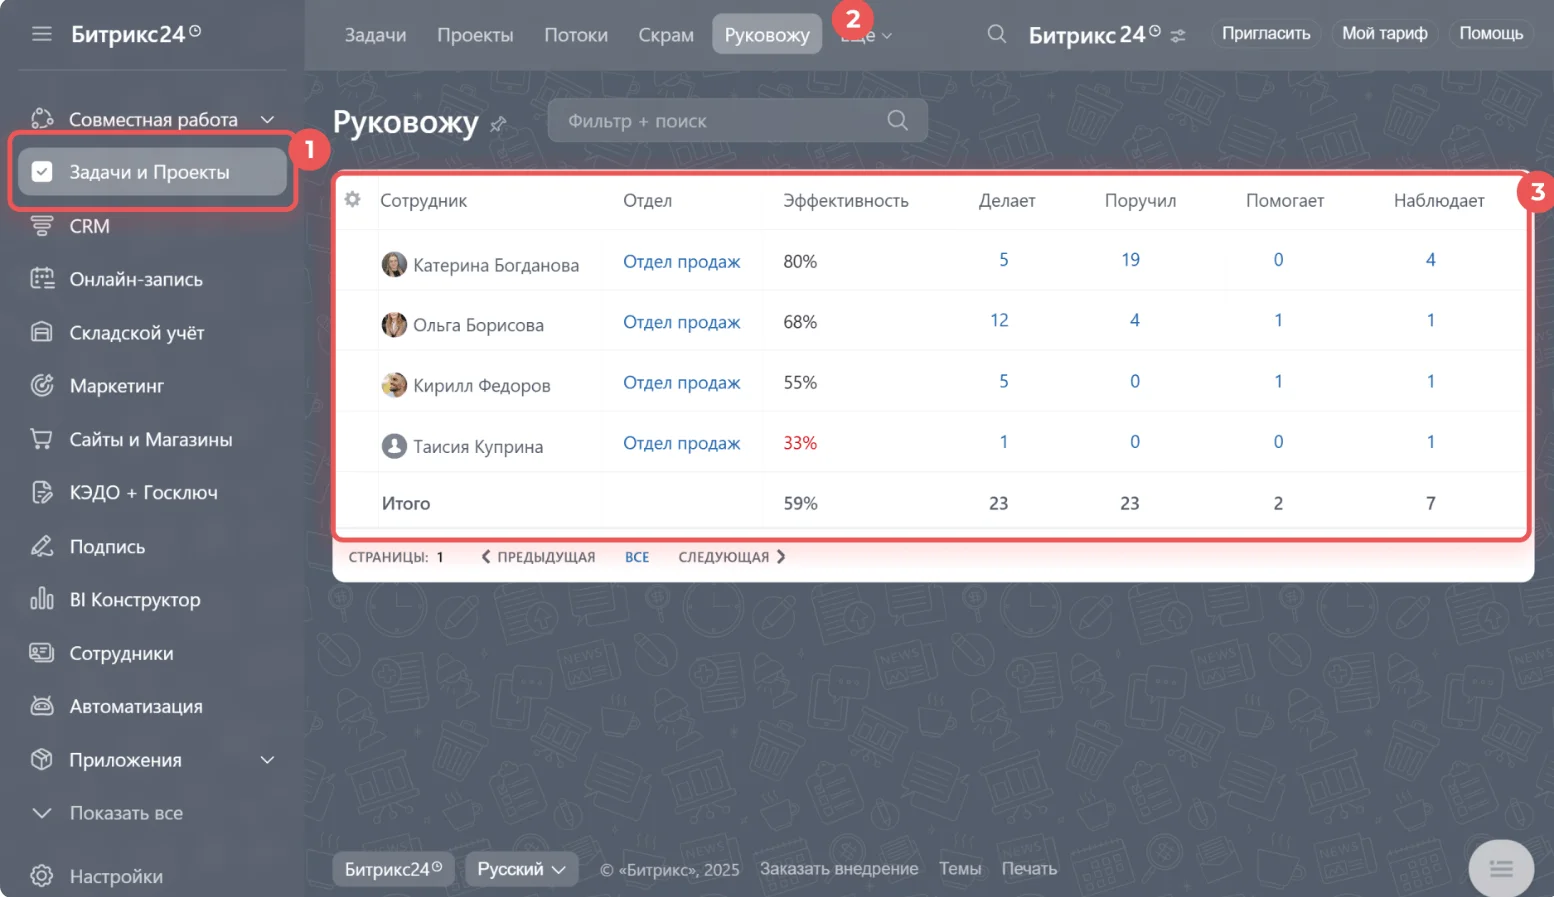
Task: Switch to the Скрам tab
Action: pos(666,35)
